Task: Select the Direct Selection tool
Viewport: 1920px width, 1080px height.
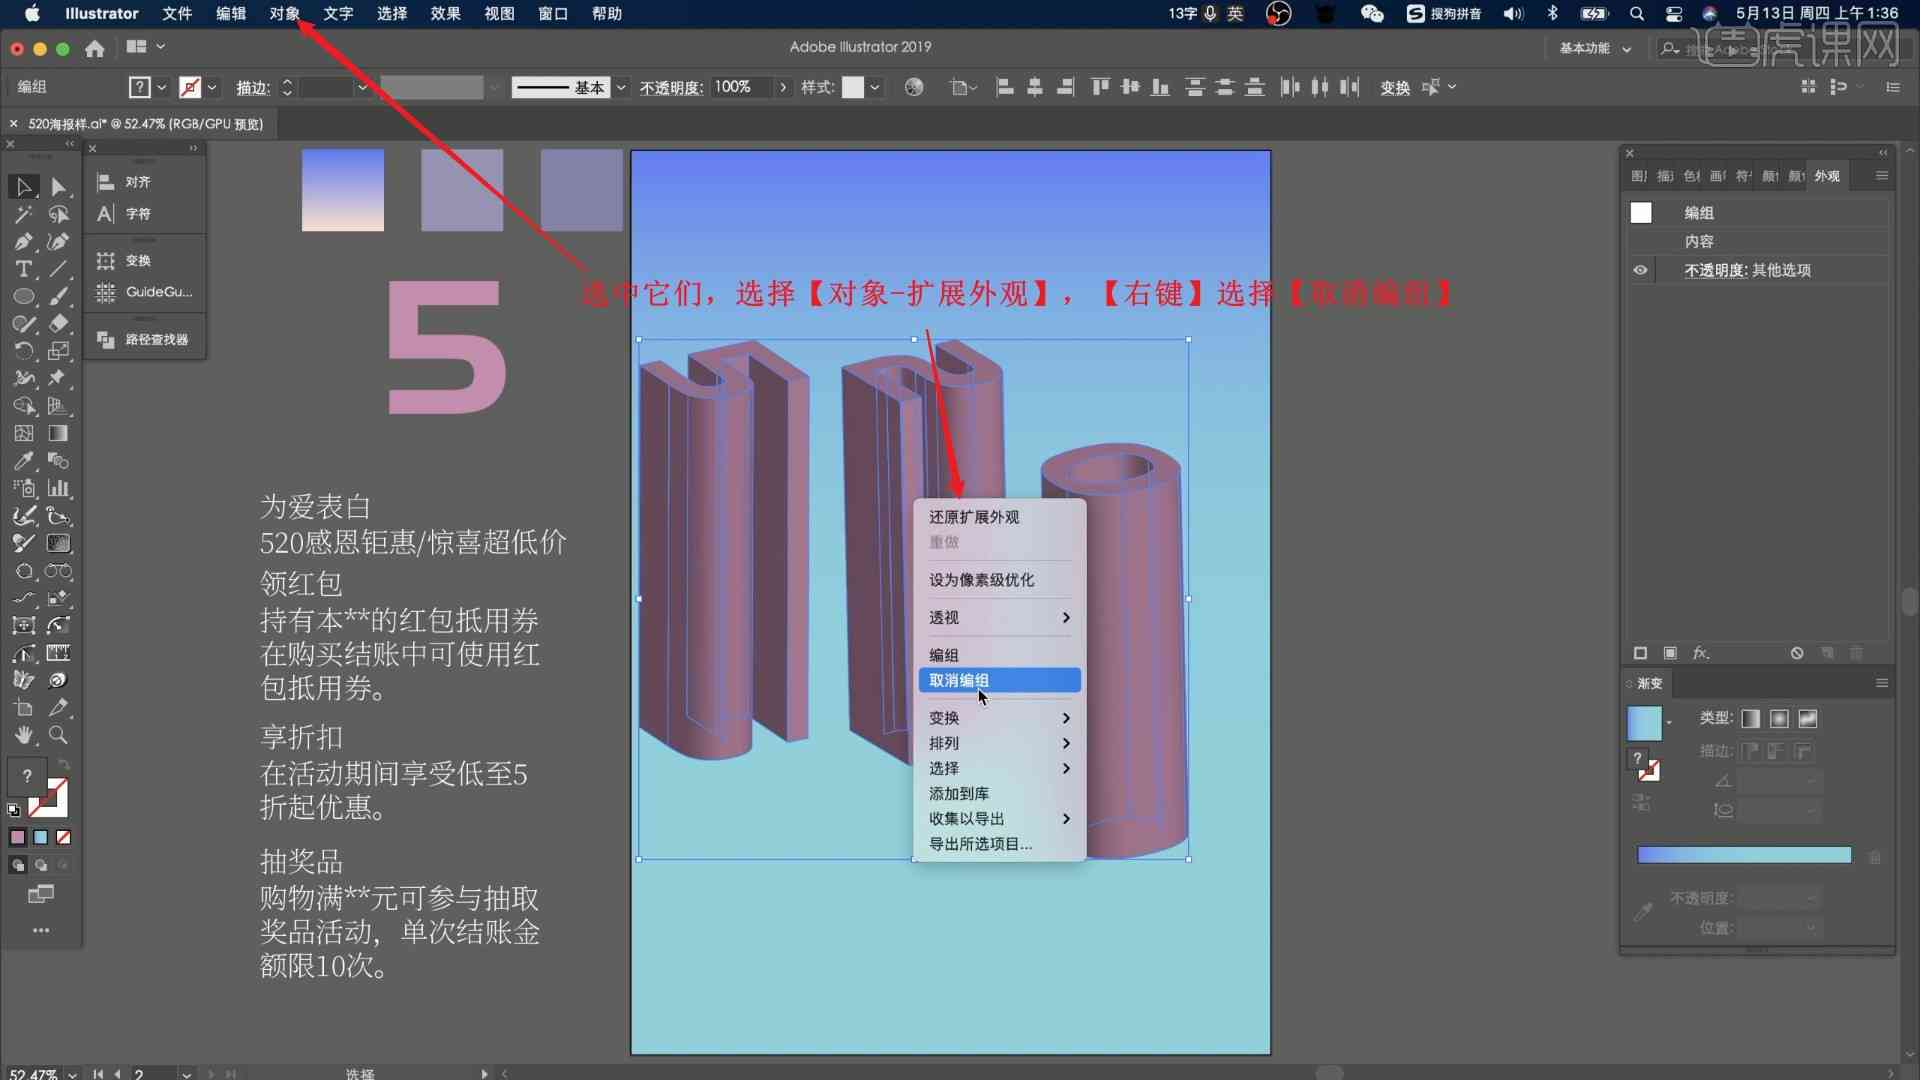Action: point(59,187)
